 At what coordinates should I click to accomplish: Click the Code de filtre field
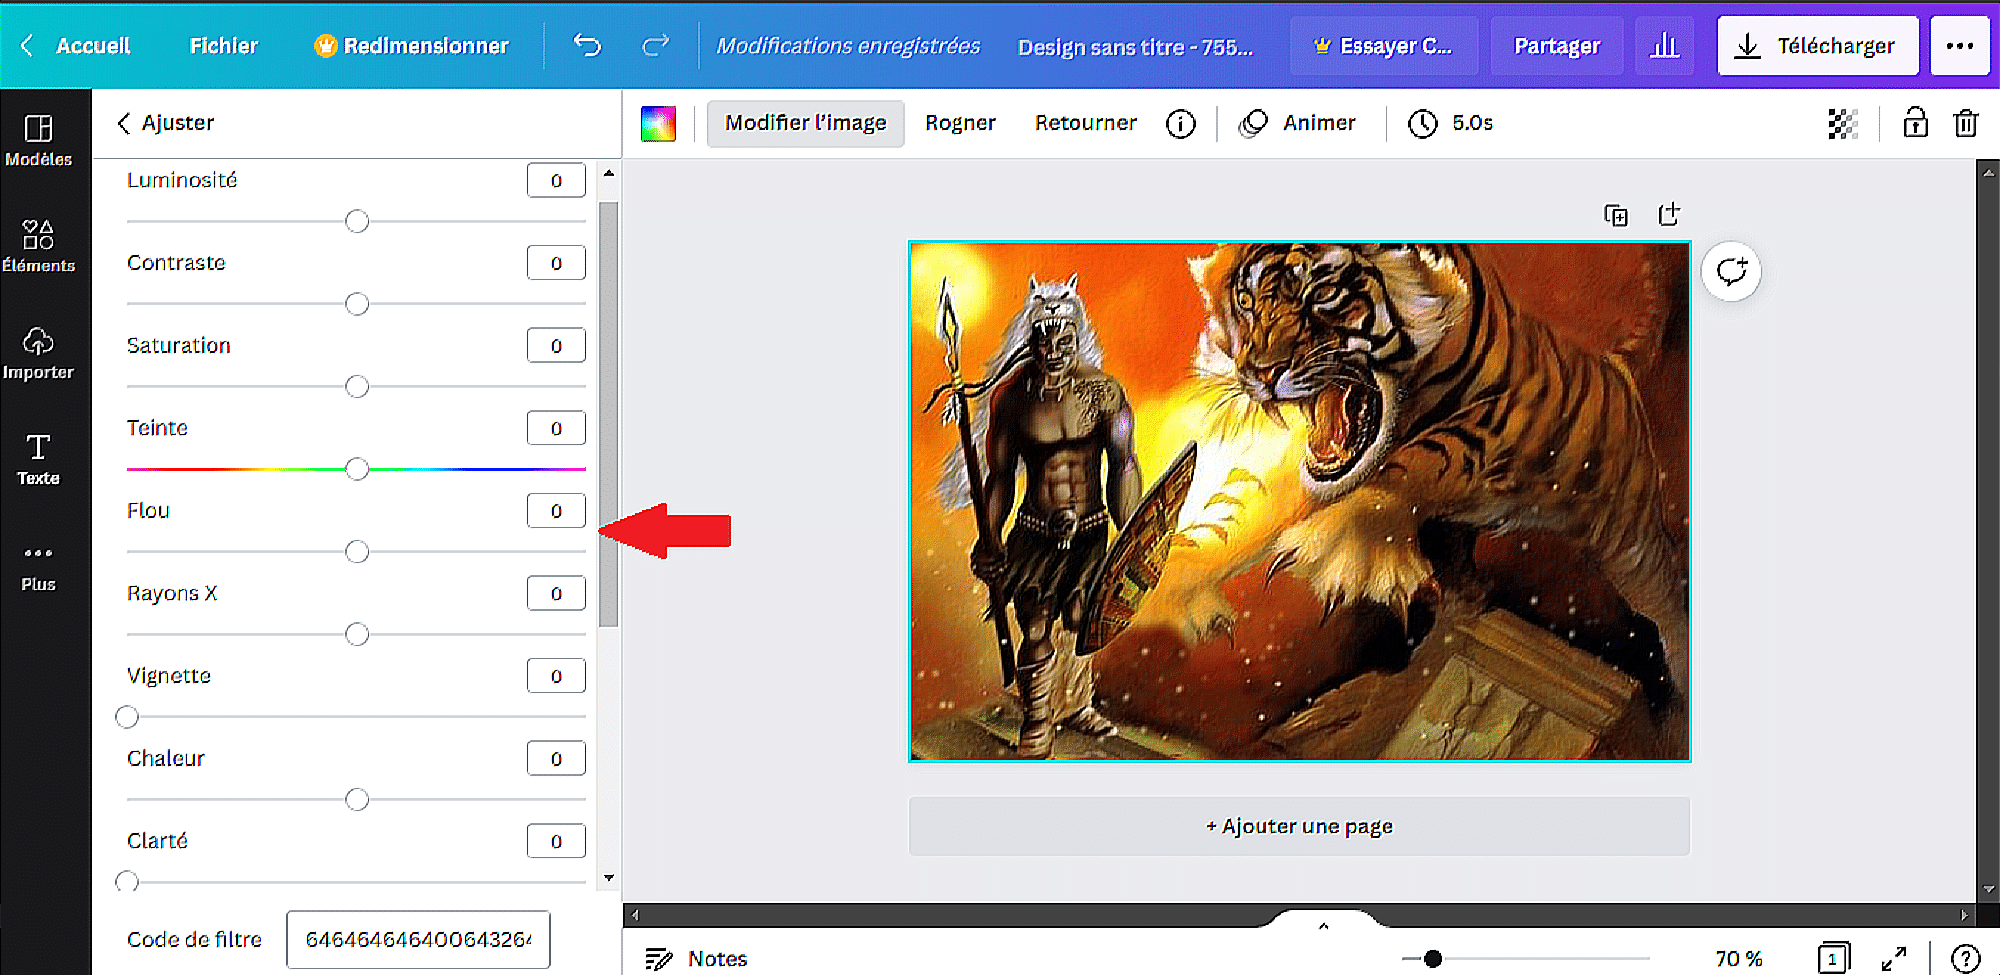[418, 939]
